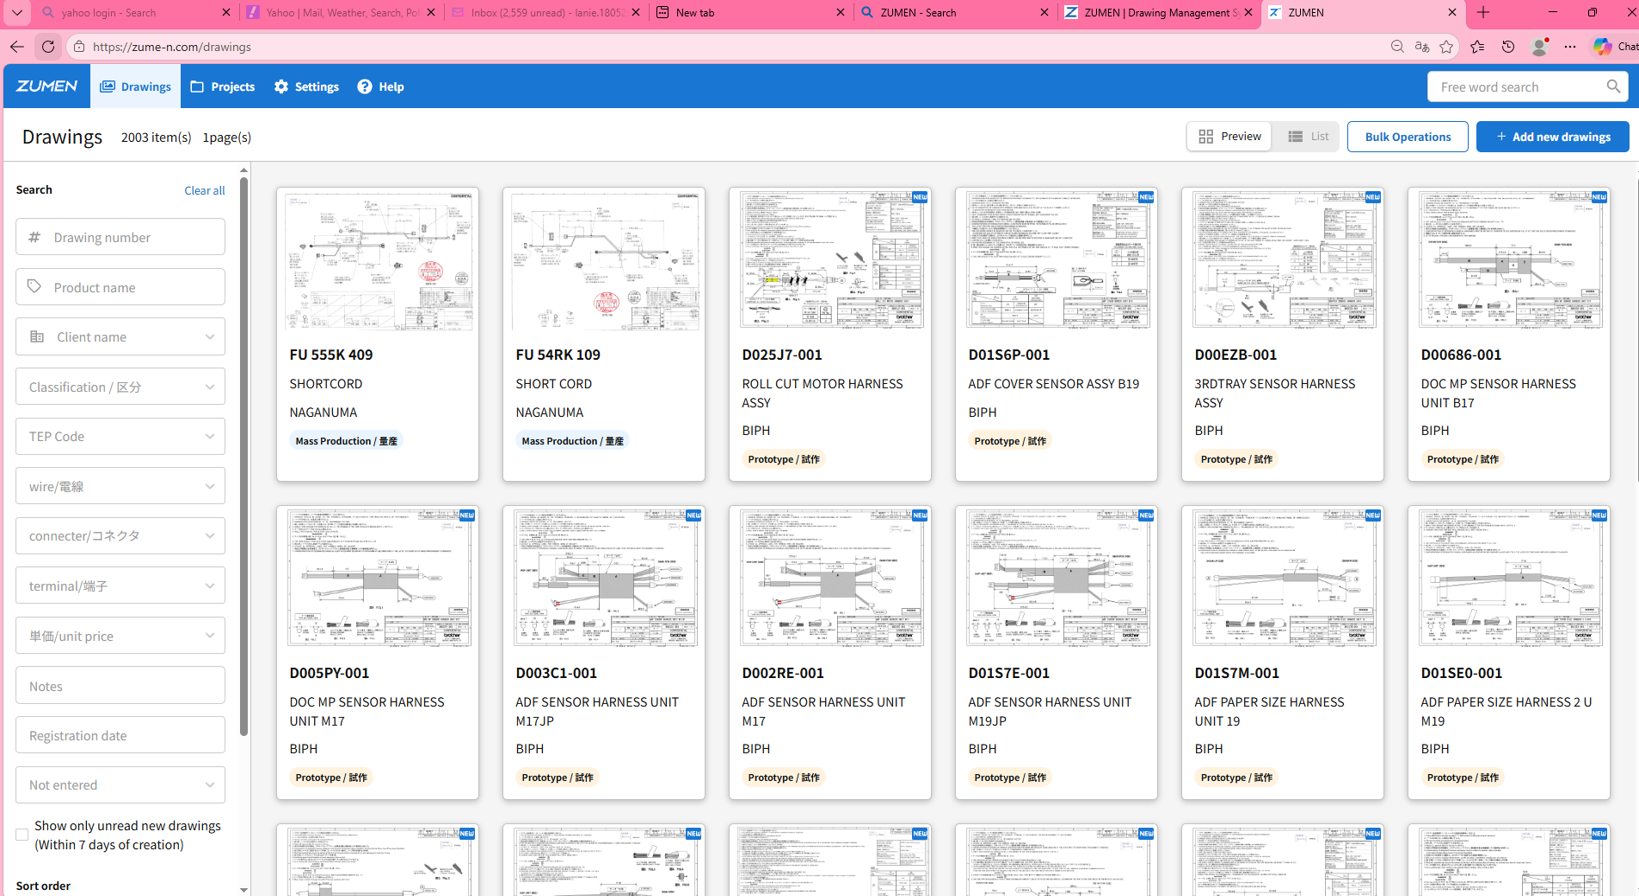This screenshot has width=1639, height=896.
Task: Click Add new drawings button
Action: (x=1552, y=137)
